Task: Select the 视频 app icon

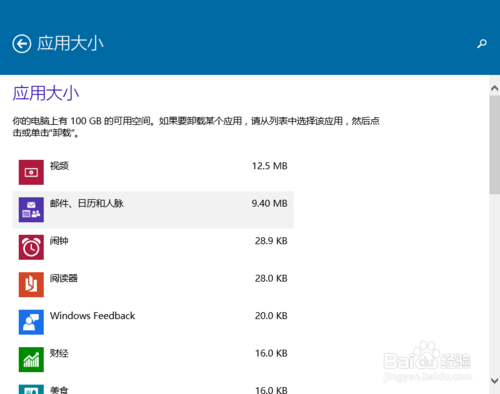Action: point(31,172)
